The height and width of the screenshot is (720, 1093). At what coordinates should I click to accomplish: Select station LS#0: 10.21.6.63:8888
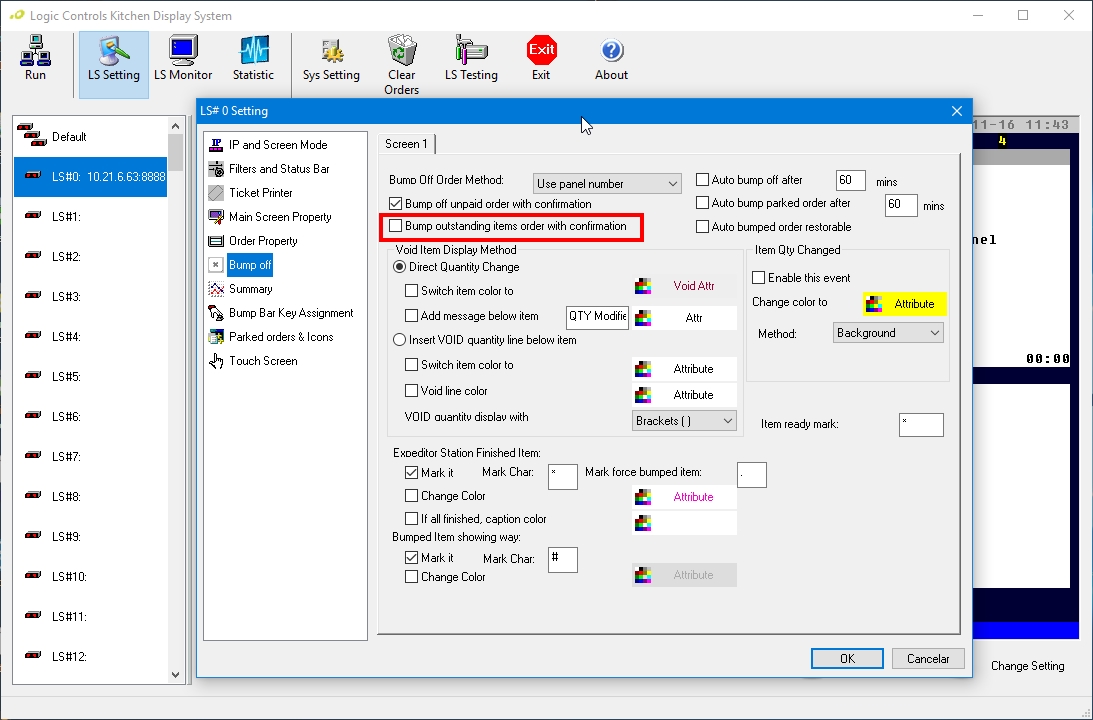tap(91, 176)
